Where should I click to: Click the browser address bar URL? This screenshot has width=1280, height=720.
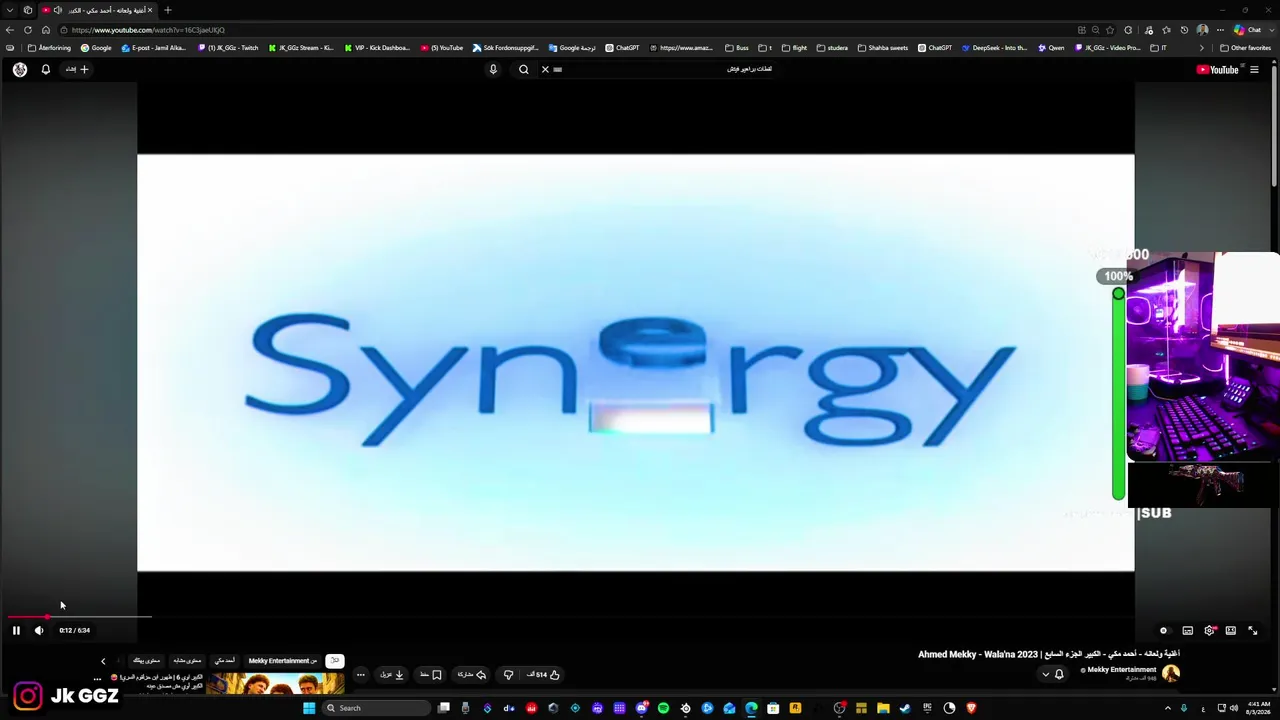(148, 30)
